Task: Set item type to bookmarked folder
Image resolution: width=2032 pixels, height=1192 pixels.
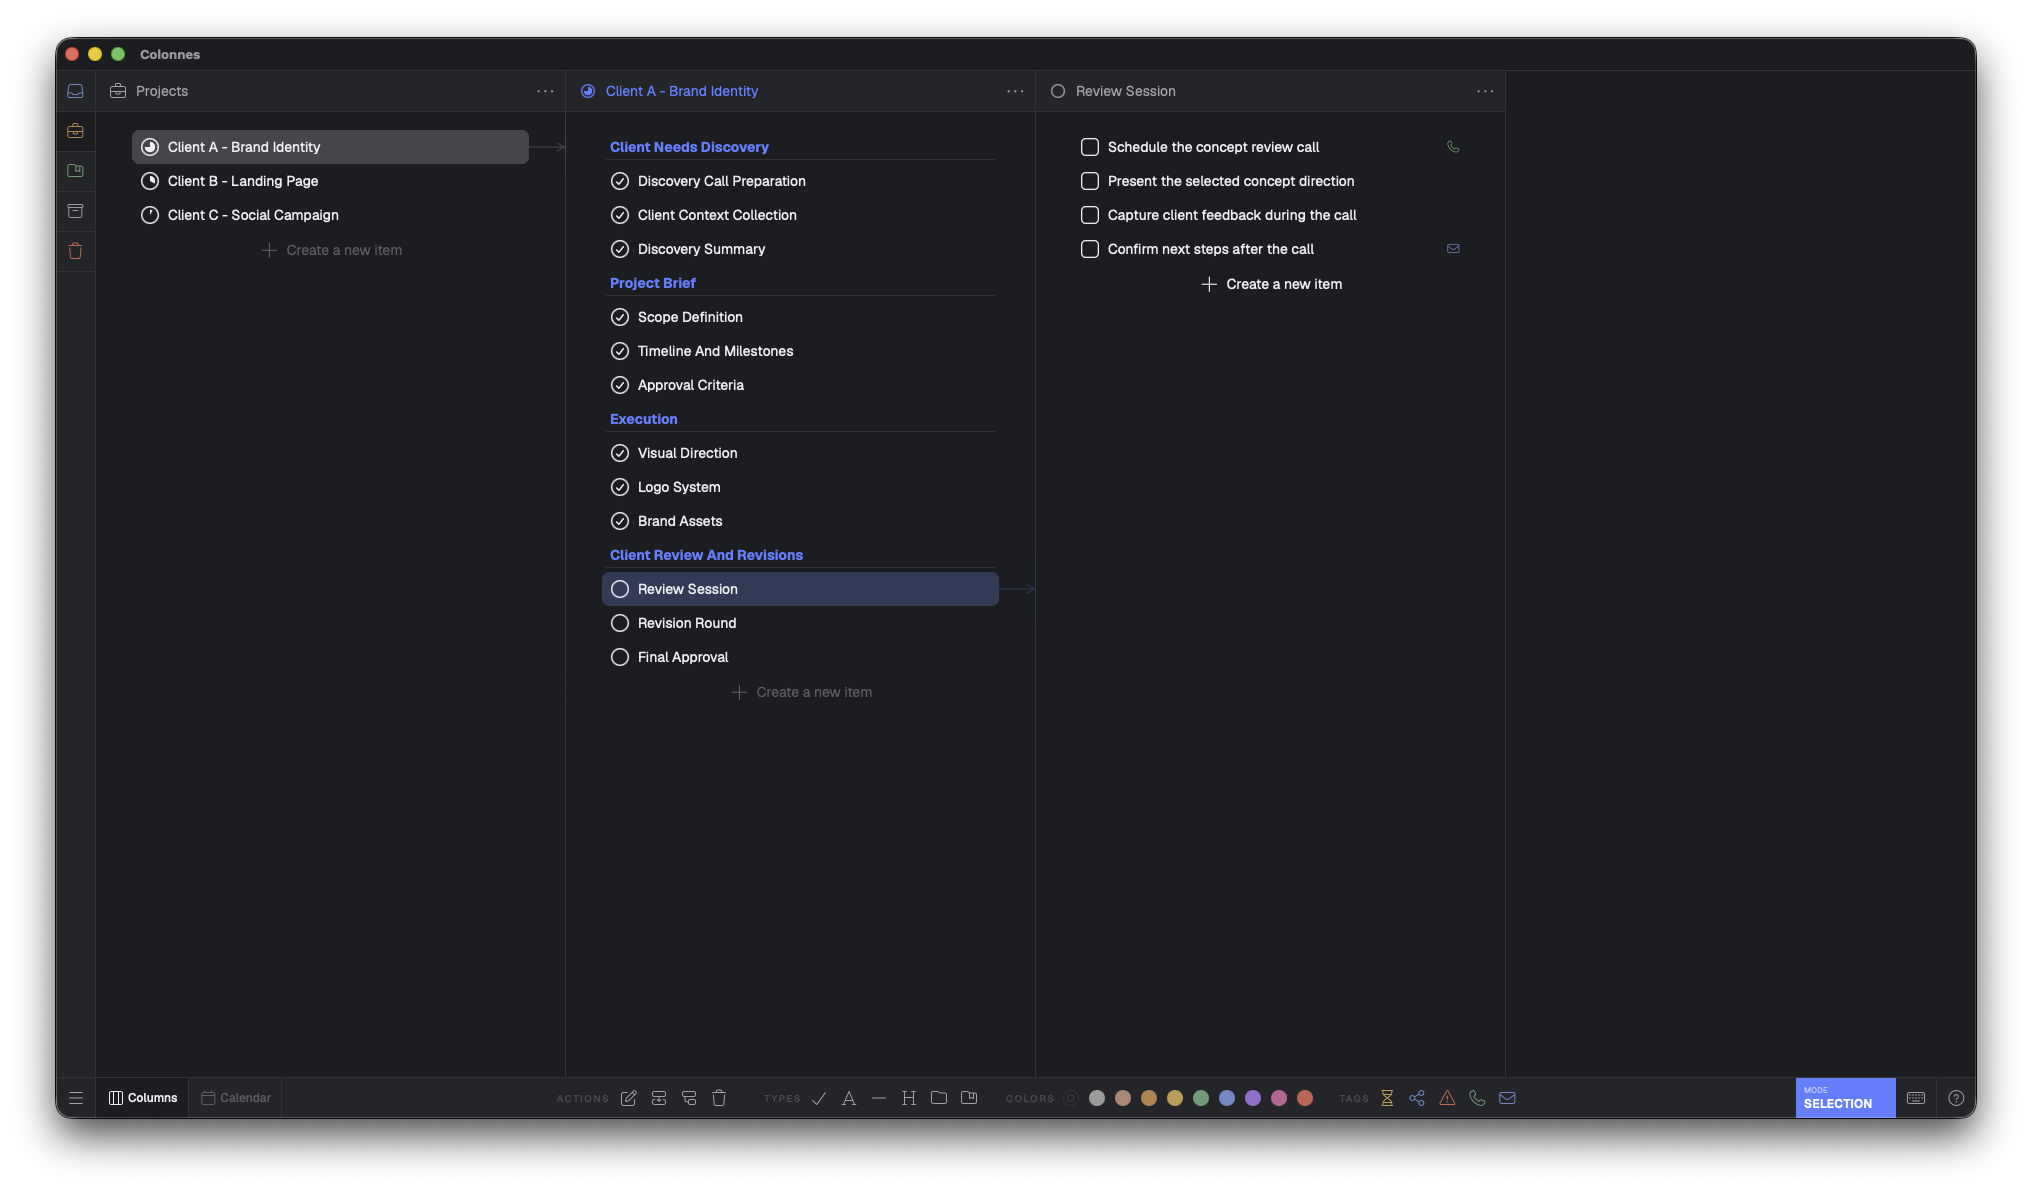Action: pos(969,1098)
